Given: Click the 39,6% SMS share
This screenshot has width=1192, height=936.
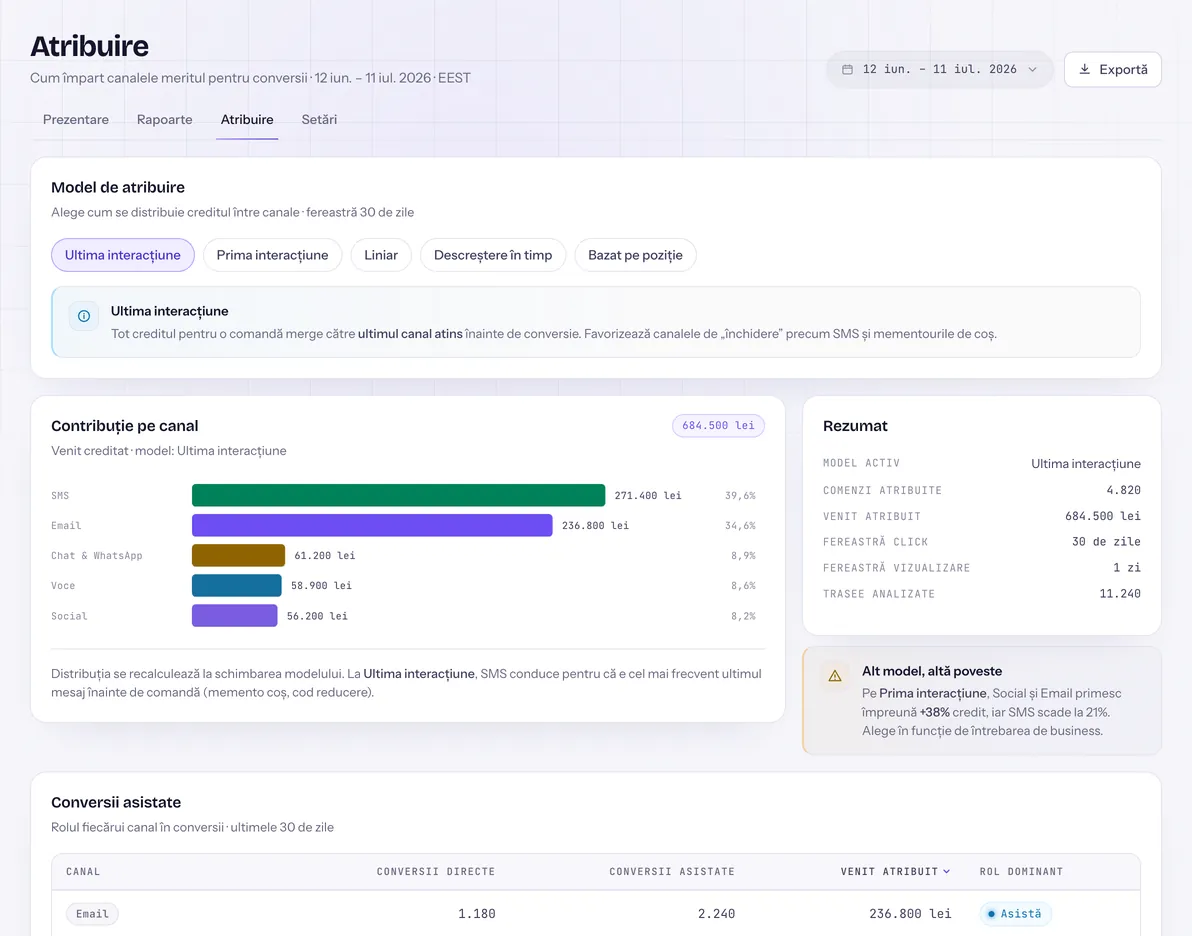Looking at the screenshot, I should click(740, 495).
